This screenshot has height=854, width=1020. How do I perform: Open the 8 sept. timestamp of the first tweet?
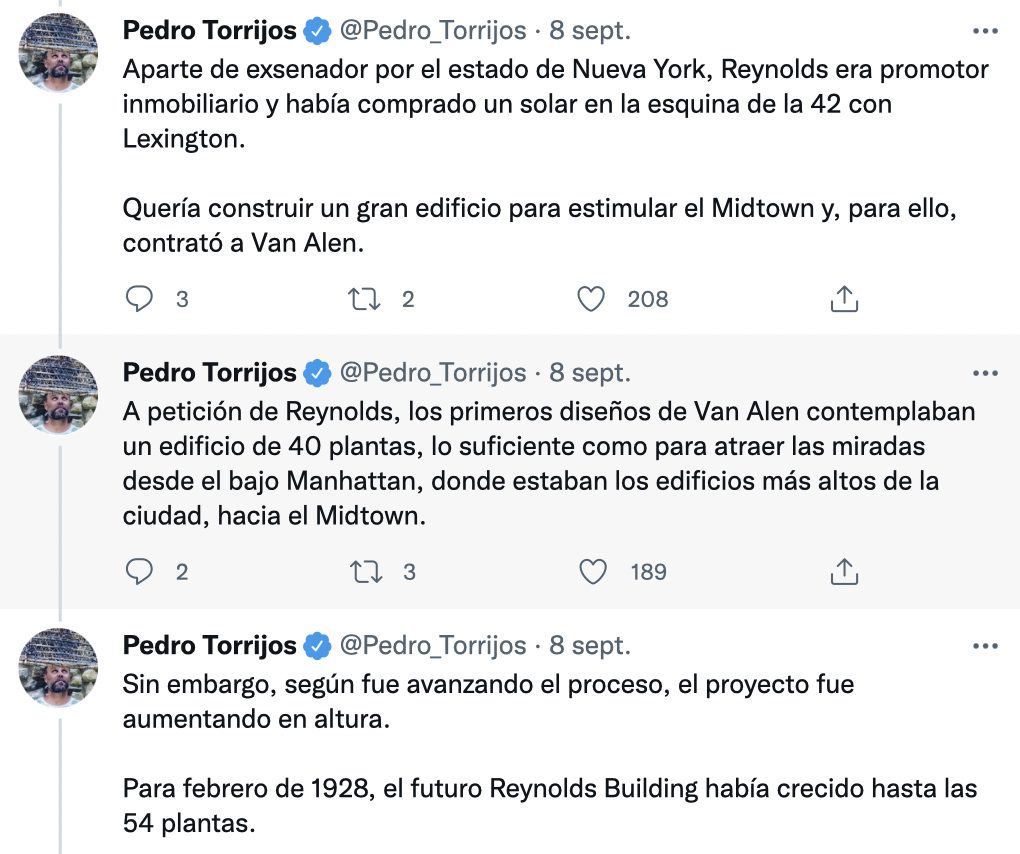click(x=590, y=31)
